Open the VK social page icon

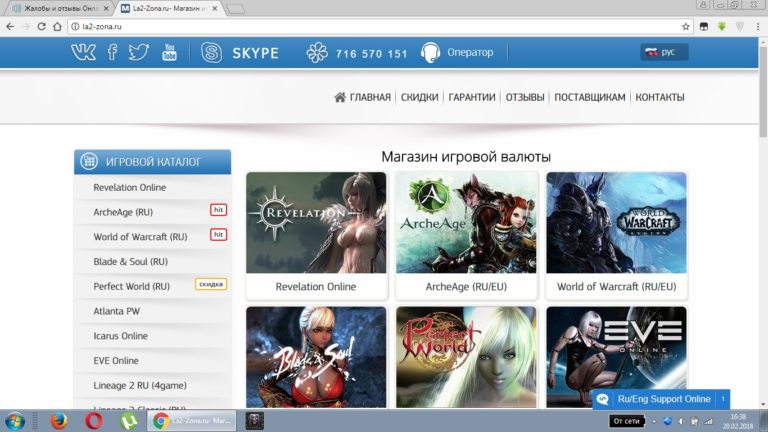(83, 52)
